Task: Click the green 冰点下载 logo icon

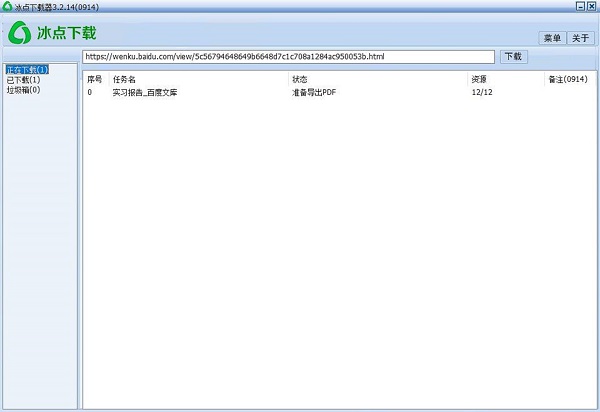Action: [x=20, y=33]
